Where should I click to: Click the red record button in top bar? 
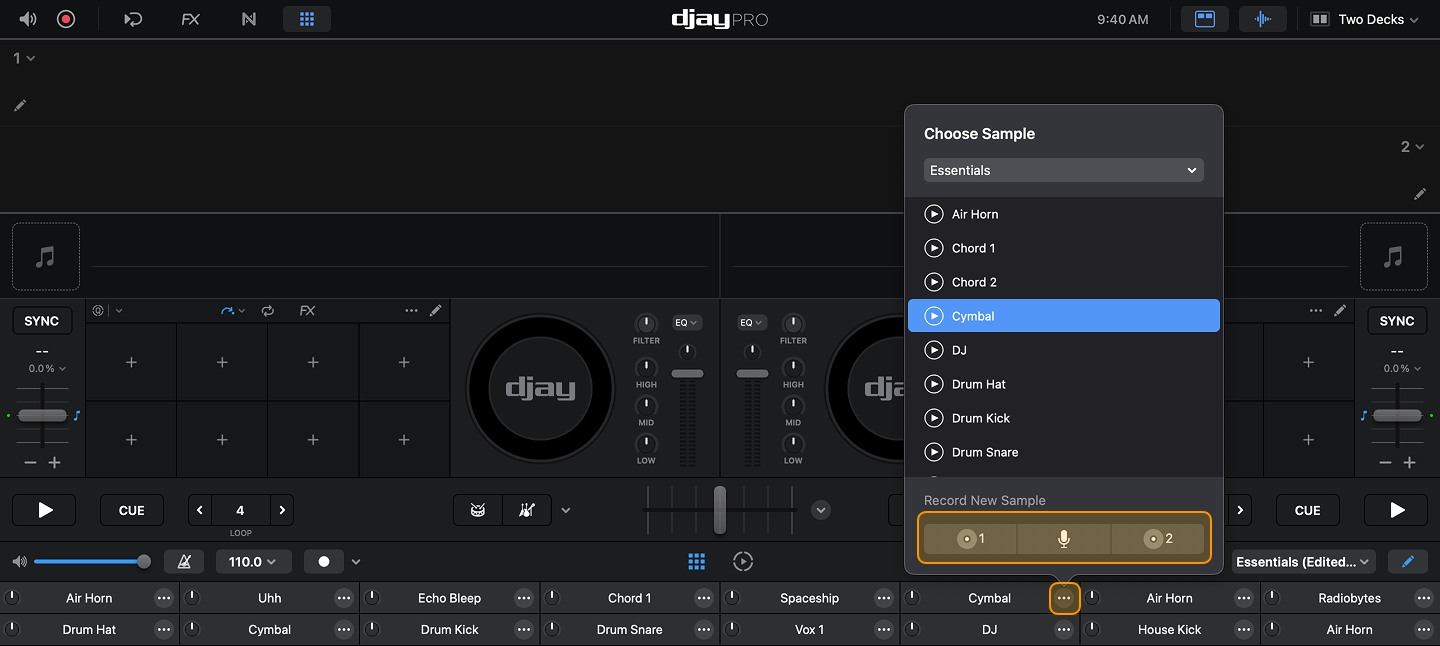point(66,19)
